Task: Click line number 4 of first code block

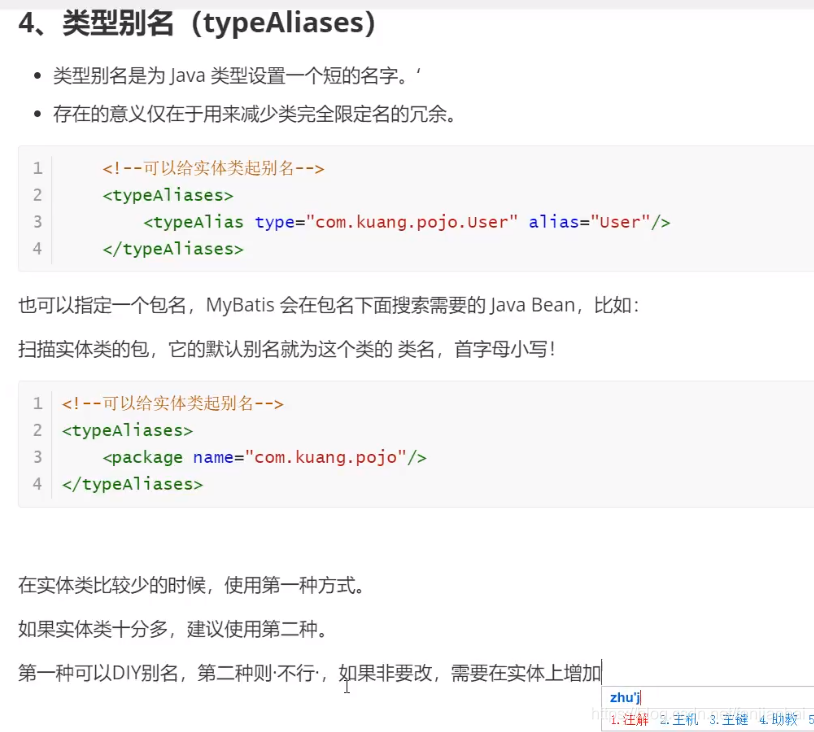Action: (x=37, y=249)
